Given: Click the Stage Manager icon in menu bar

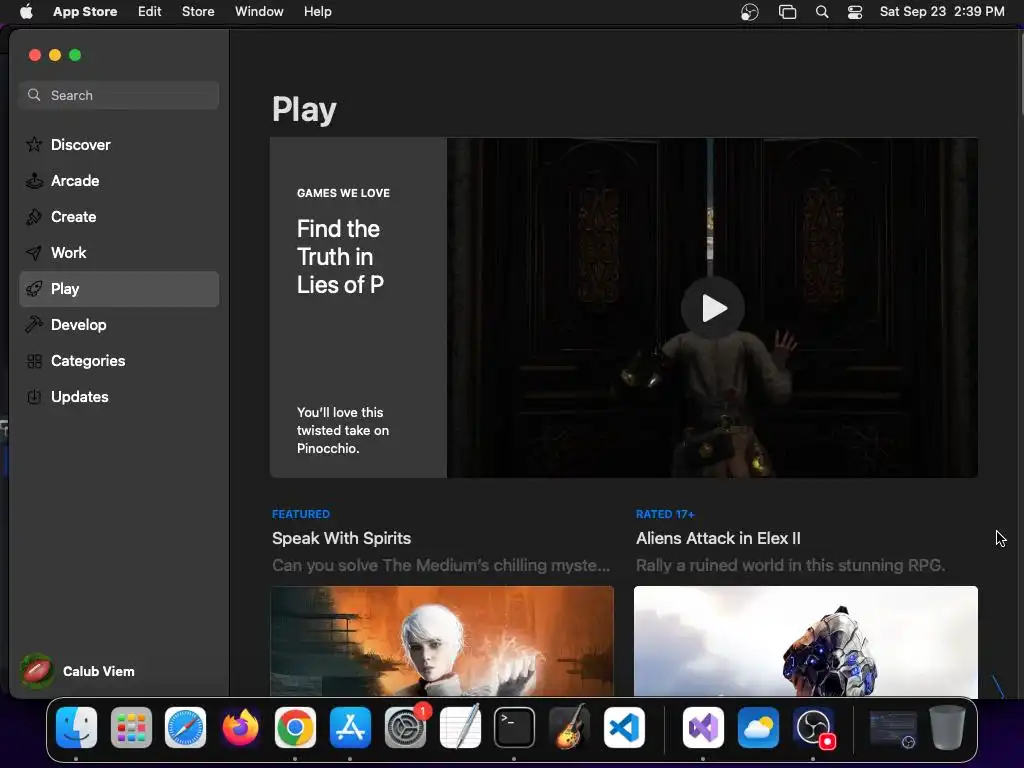Looking at the screenshot, I should 788,12.
